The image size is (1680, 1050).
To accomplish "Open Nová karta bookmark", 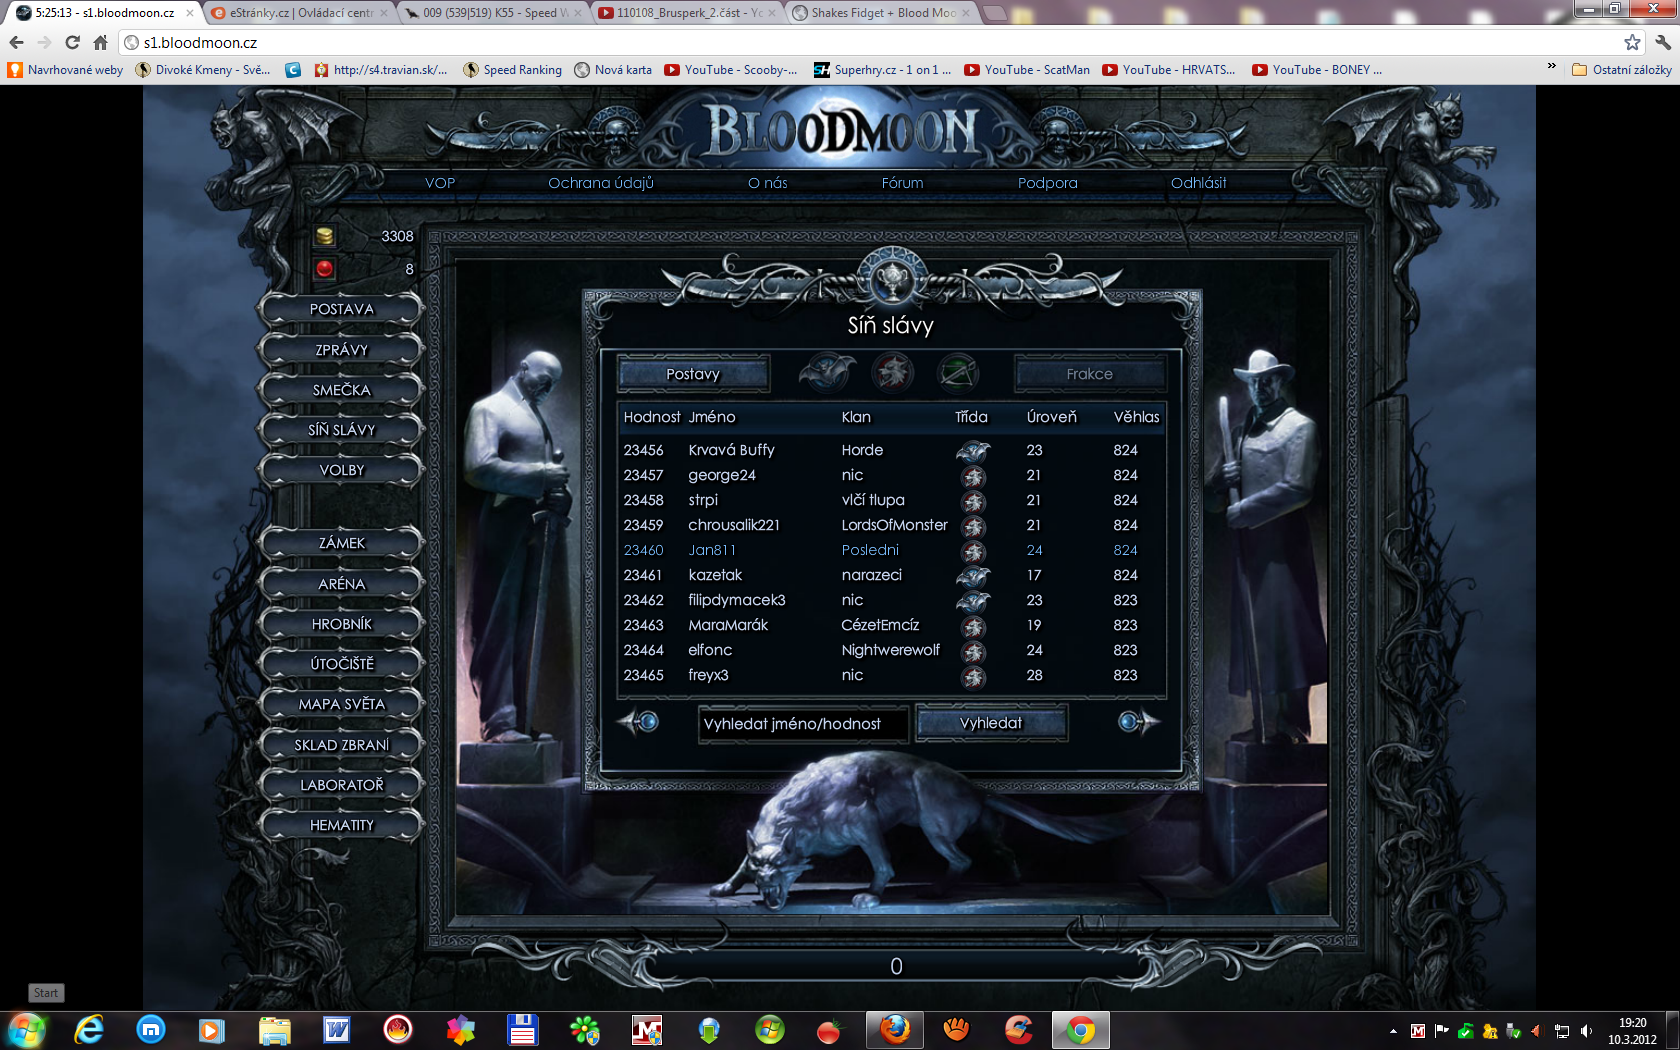I will coord(613,70).
